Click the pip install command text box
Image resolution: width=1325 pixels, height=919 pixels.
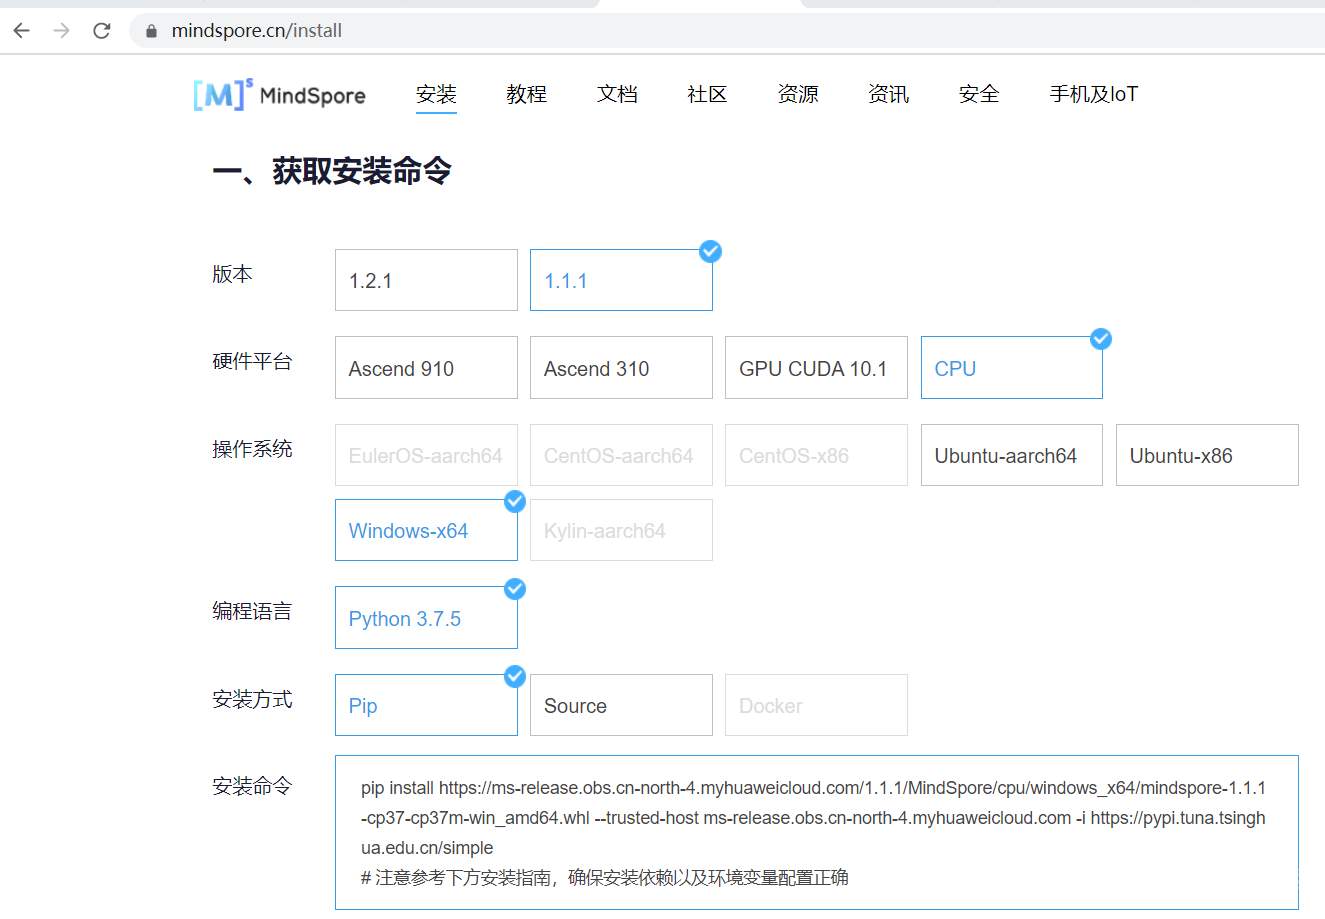tap(816, 832)
